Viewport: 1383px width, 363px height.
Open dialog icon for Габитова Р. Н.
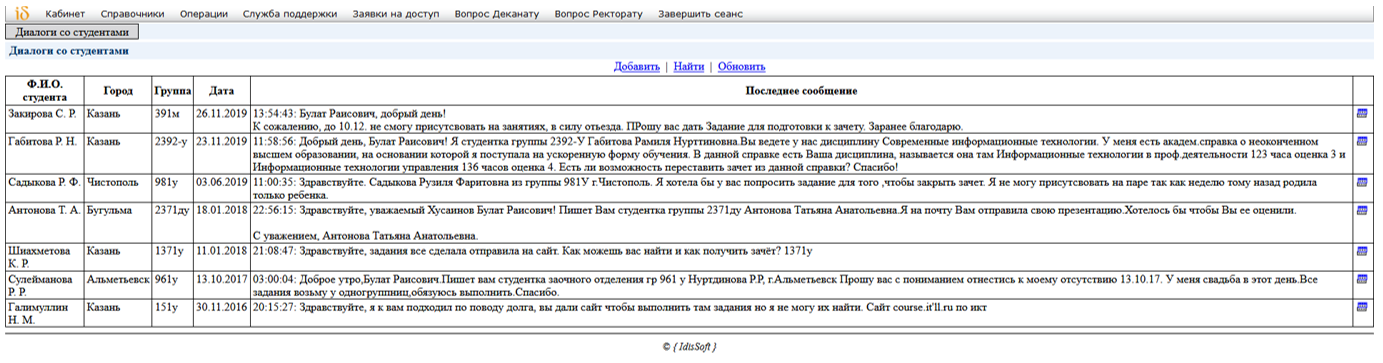[x=1362, y=142]
